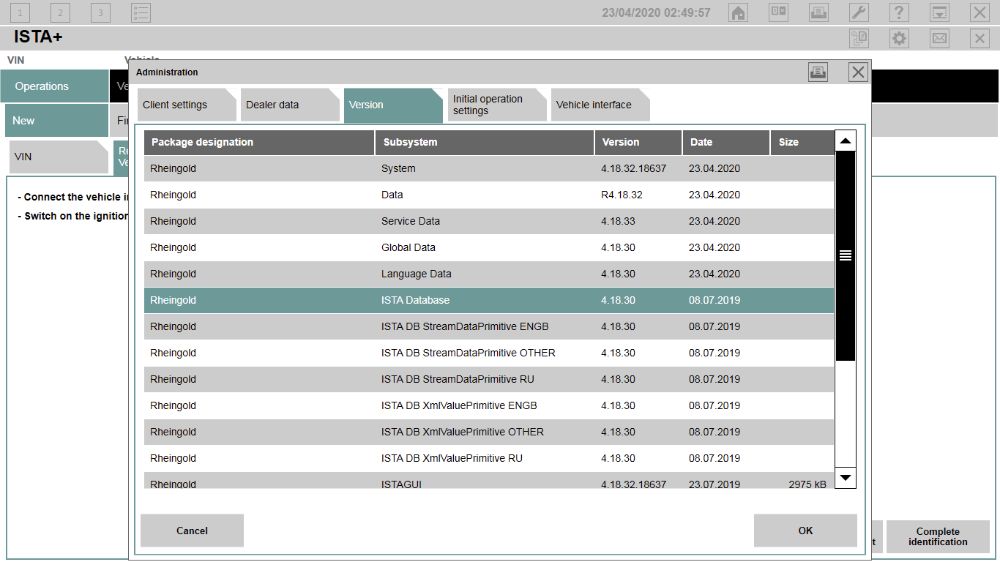Click the home icon in top toolbar
Viewport: 1000px width, 562px height.
tap(738, 13)
